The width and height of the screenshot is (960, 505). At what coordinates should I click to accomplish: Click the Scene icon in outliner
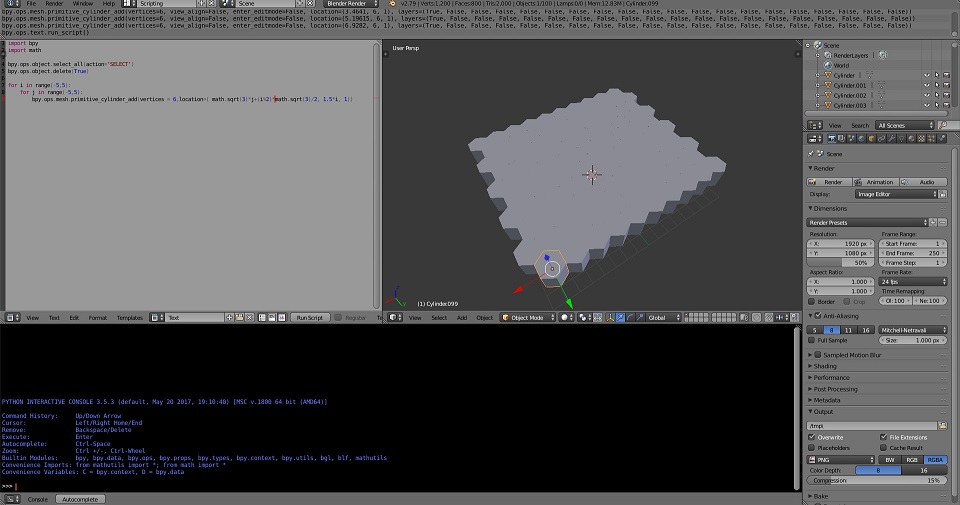point(817,45)
